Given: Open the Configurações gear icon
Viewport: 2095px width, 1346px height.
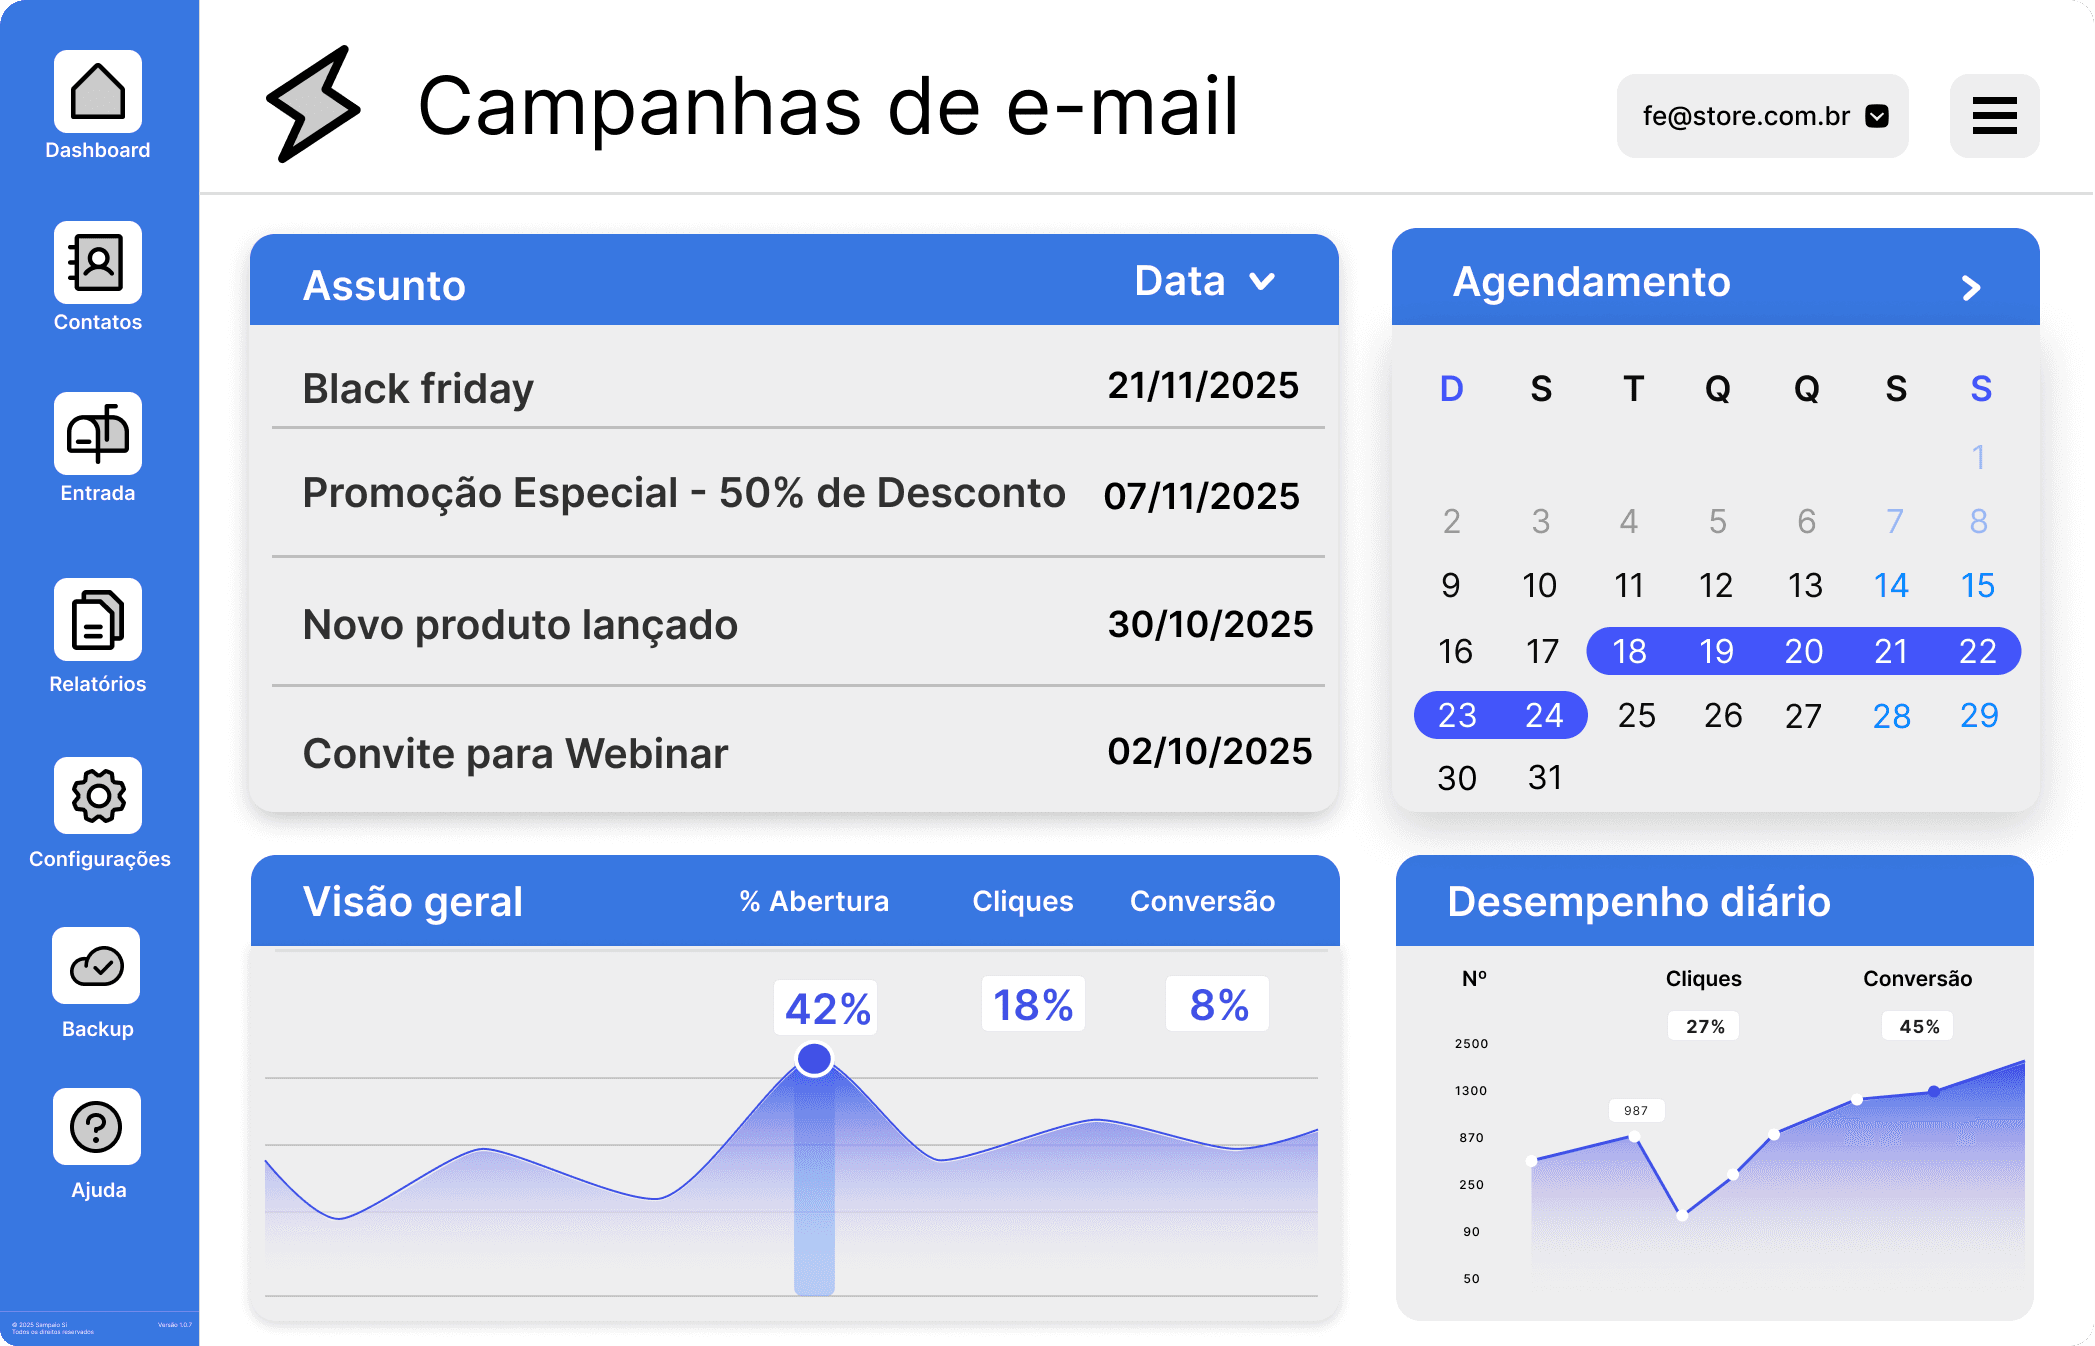Looking at the screenshot, I should pyautogui.click(x=98, y=796).
